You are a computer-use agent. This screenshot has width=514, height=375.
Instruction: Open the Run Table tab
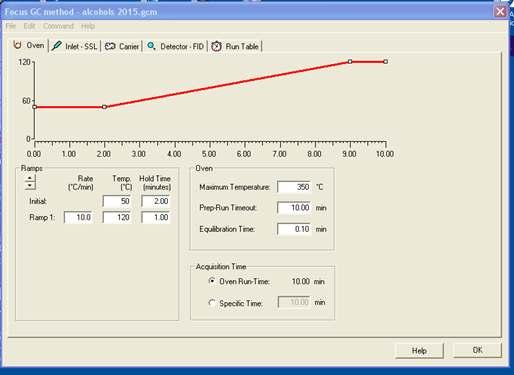point(235,46)
